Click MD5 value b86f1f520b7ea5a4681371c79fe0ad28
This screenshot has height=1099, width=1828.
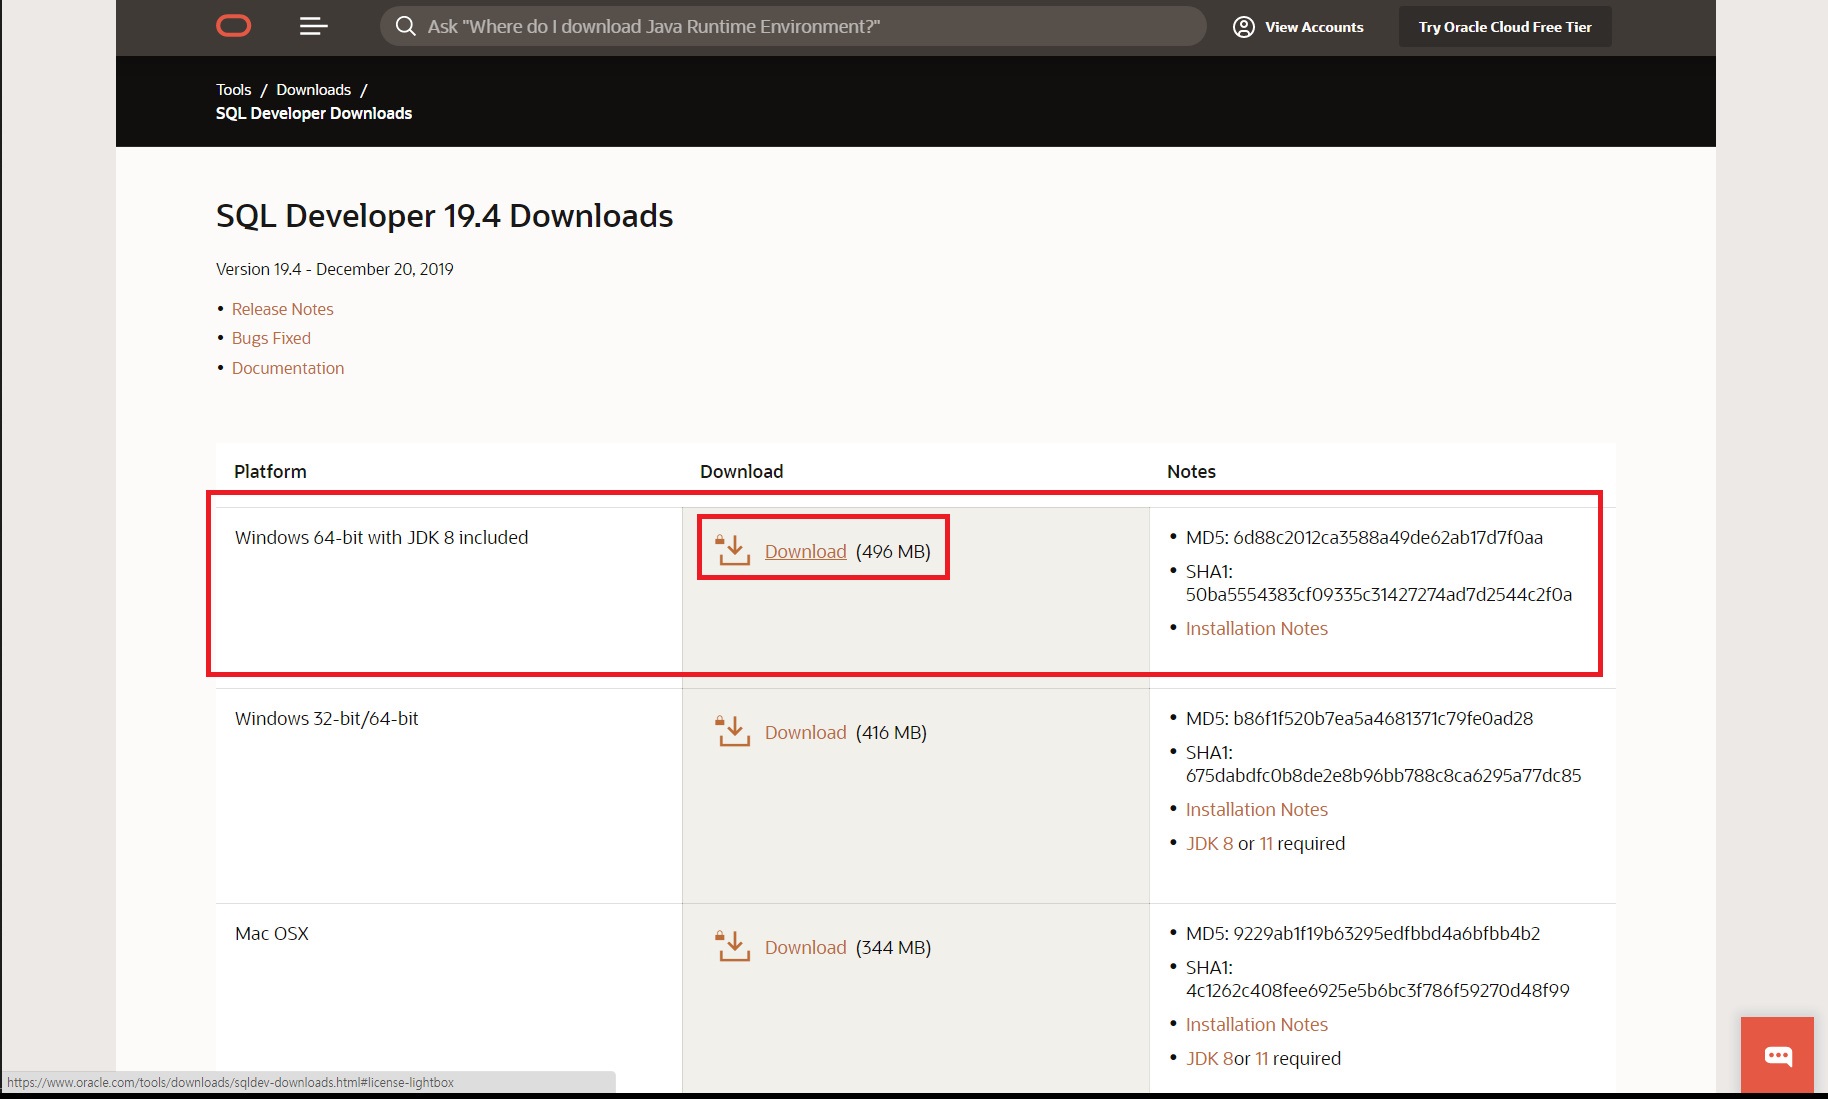(1383, 718)
